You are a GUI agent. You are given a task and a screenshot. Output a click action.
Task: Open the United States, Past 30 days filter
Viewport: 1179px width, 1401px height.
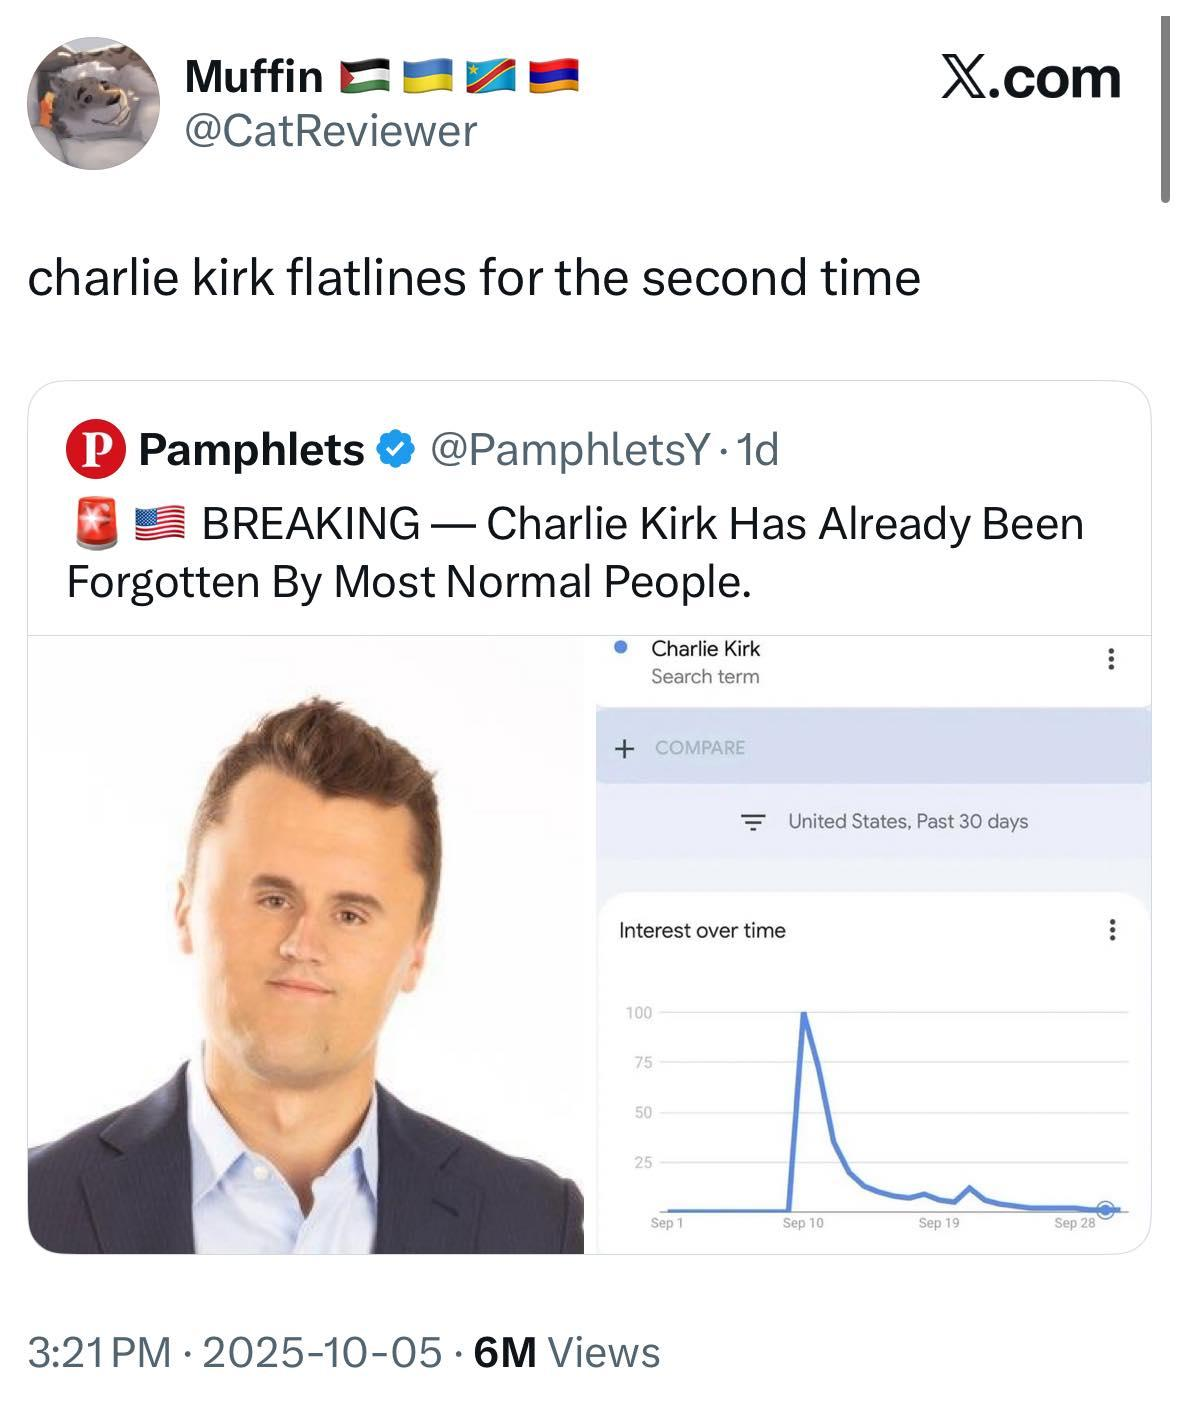[x=907, y=821]
